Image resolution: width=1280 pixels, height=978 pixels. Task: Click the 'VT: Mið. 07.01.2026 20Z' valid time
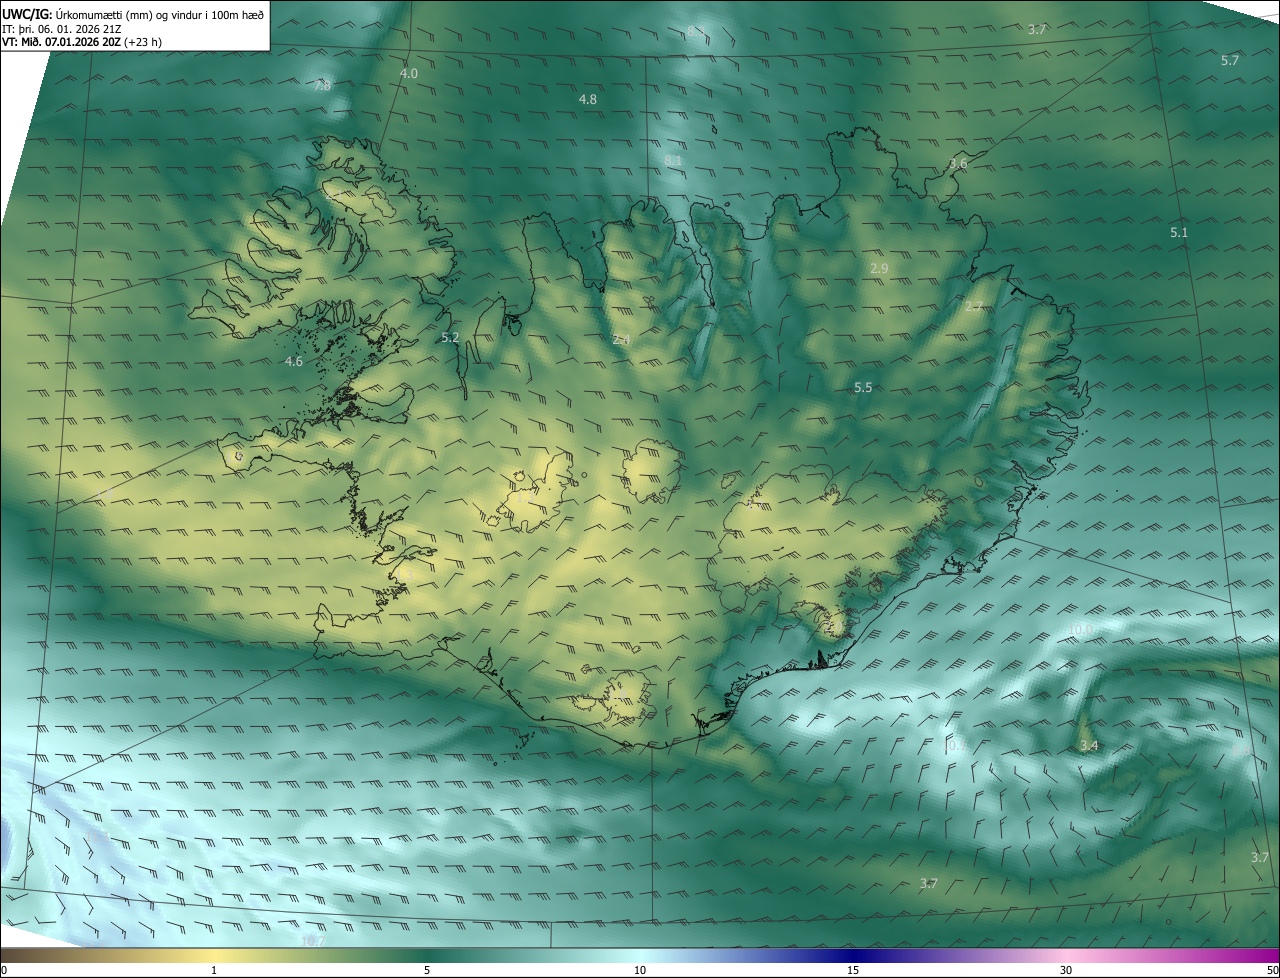point(62,42)
